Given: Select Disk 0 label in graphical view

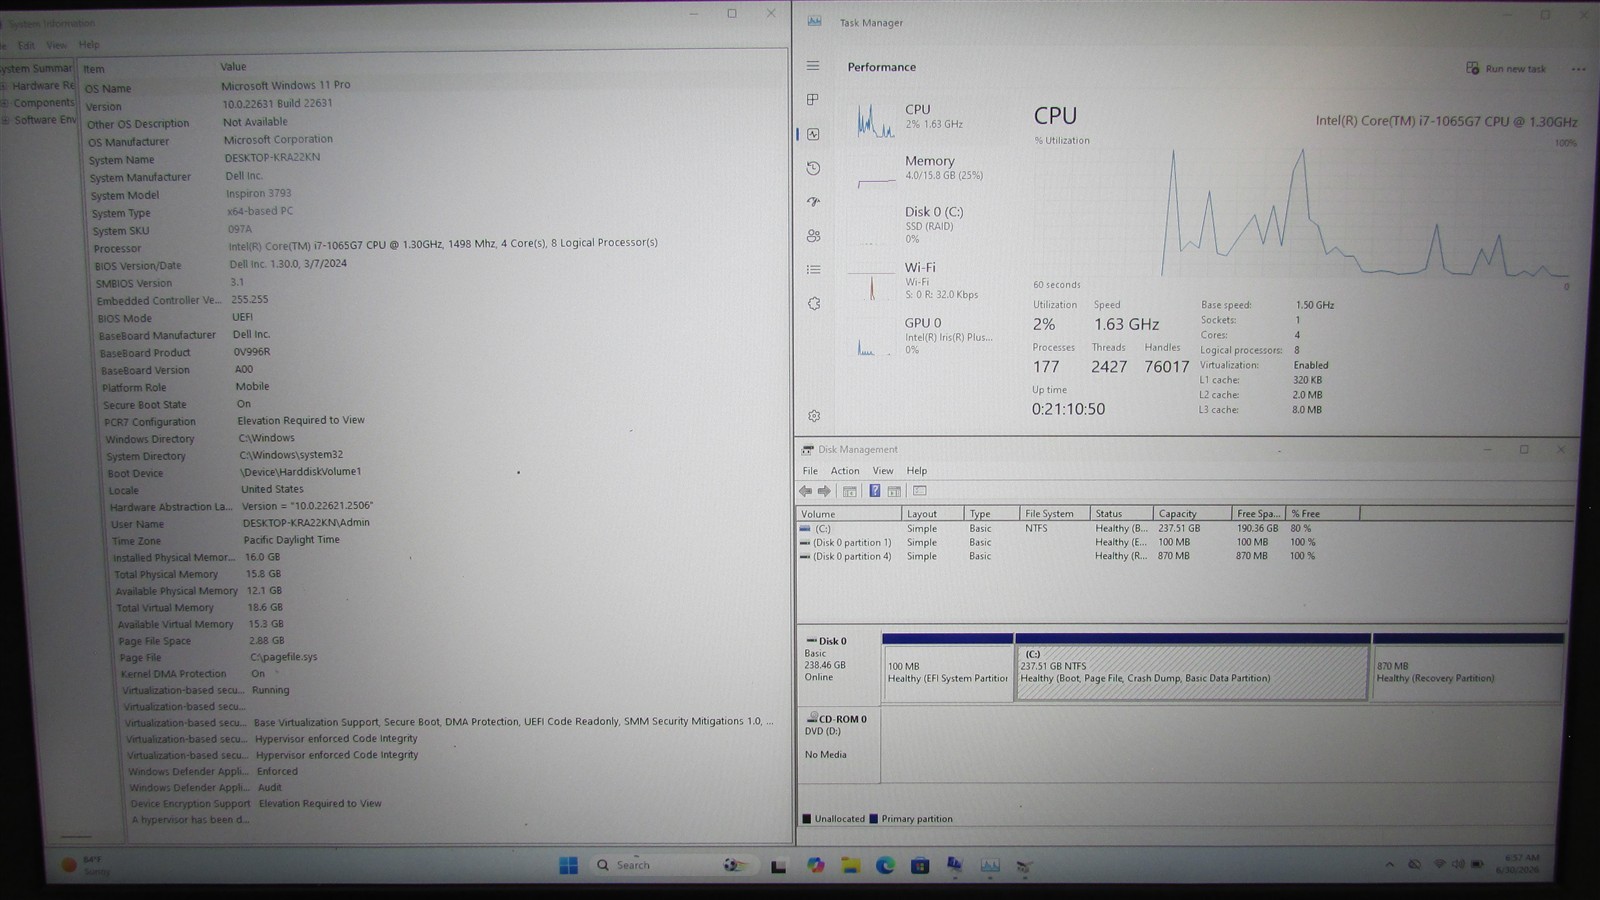Looking at the screenshot, I should (x=839, y=665).
